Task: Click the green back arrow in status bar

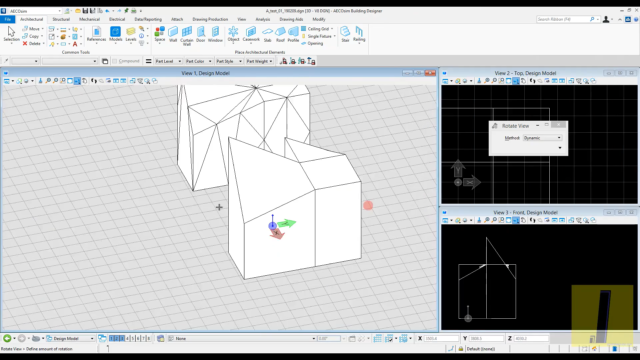Action: [x=7, y=338]
